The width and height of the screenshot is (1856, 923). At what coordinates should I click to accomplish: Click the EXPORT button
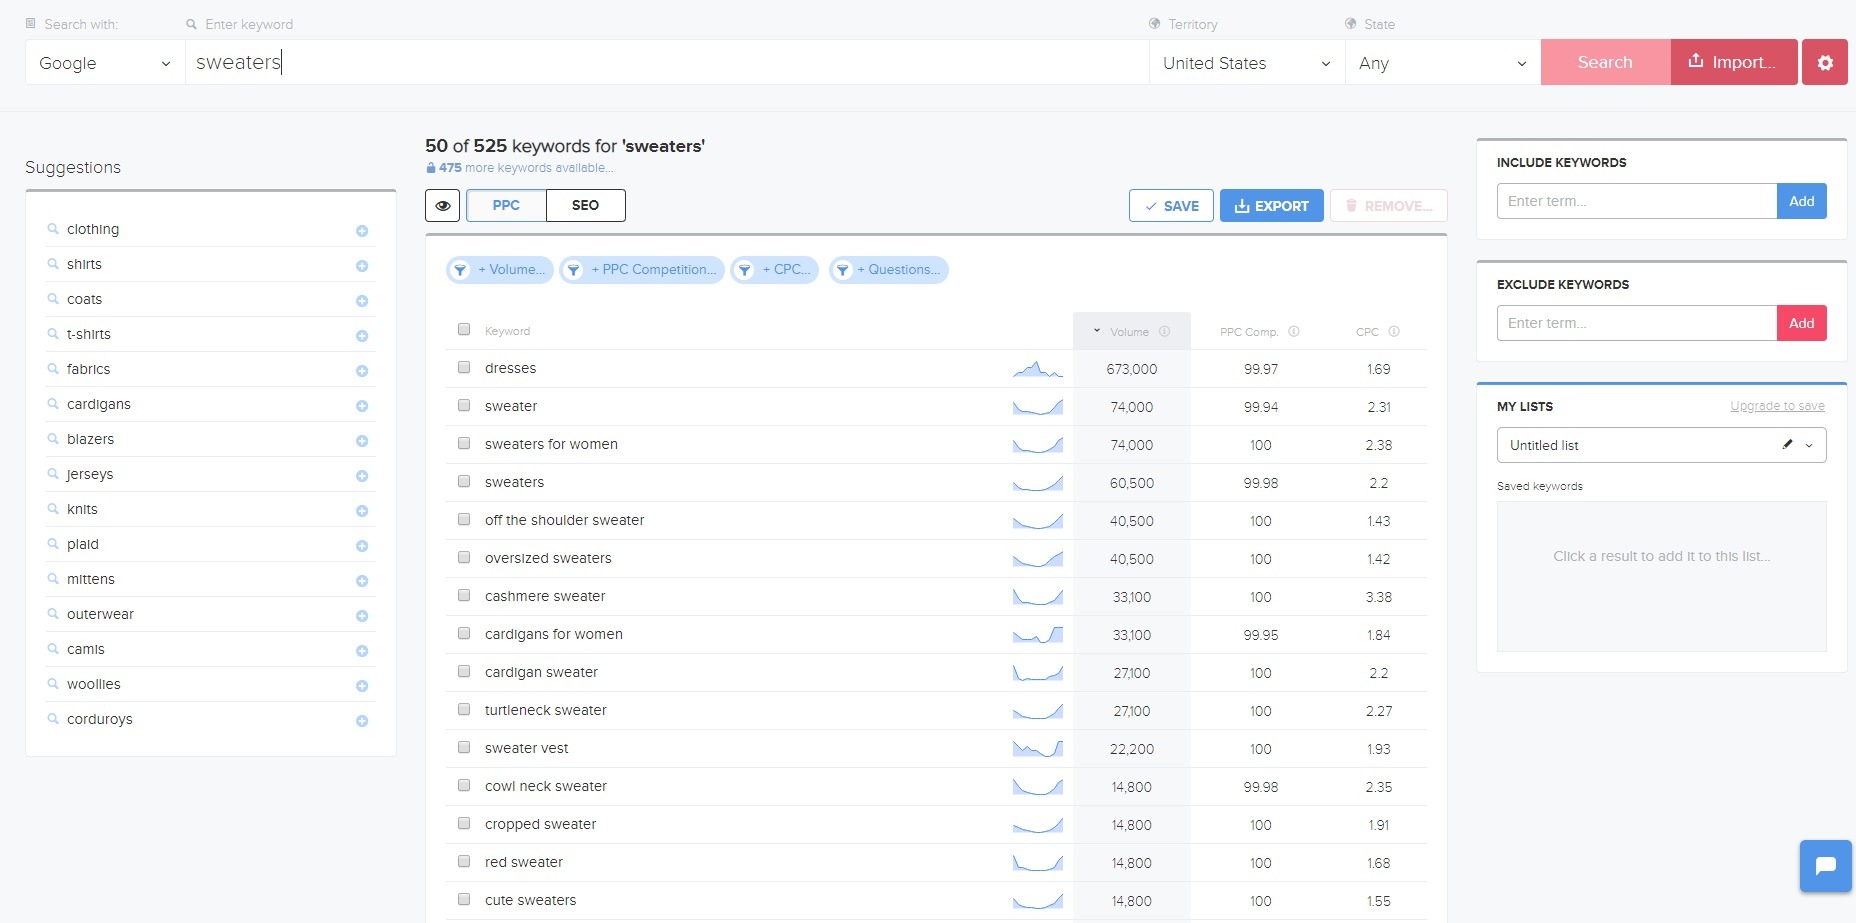point(1271,206)
